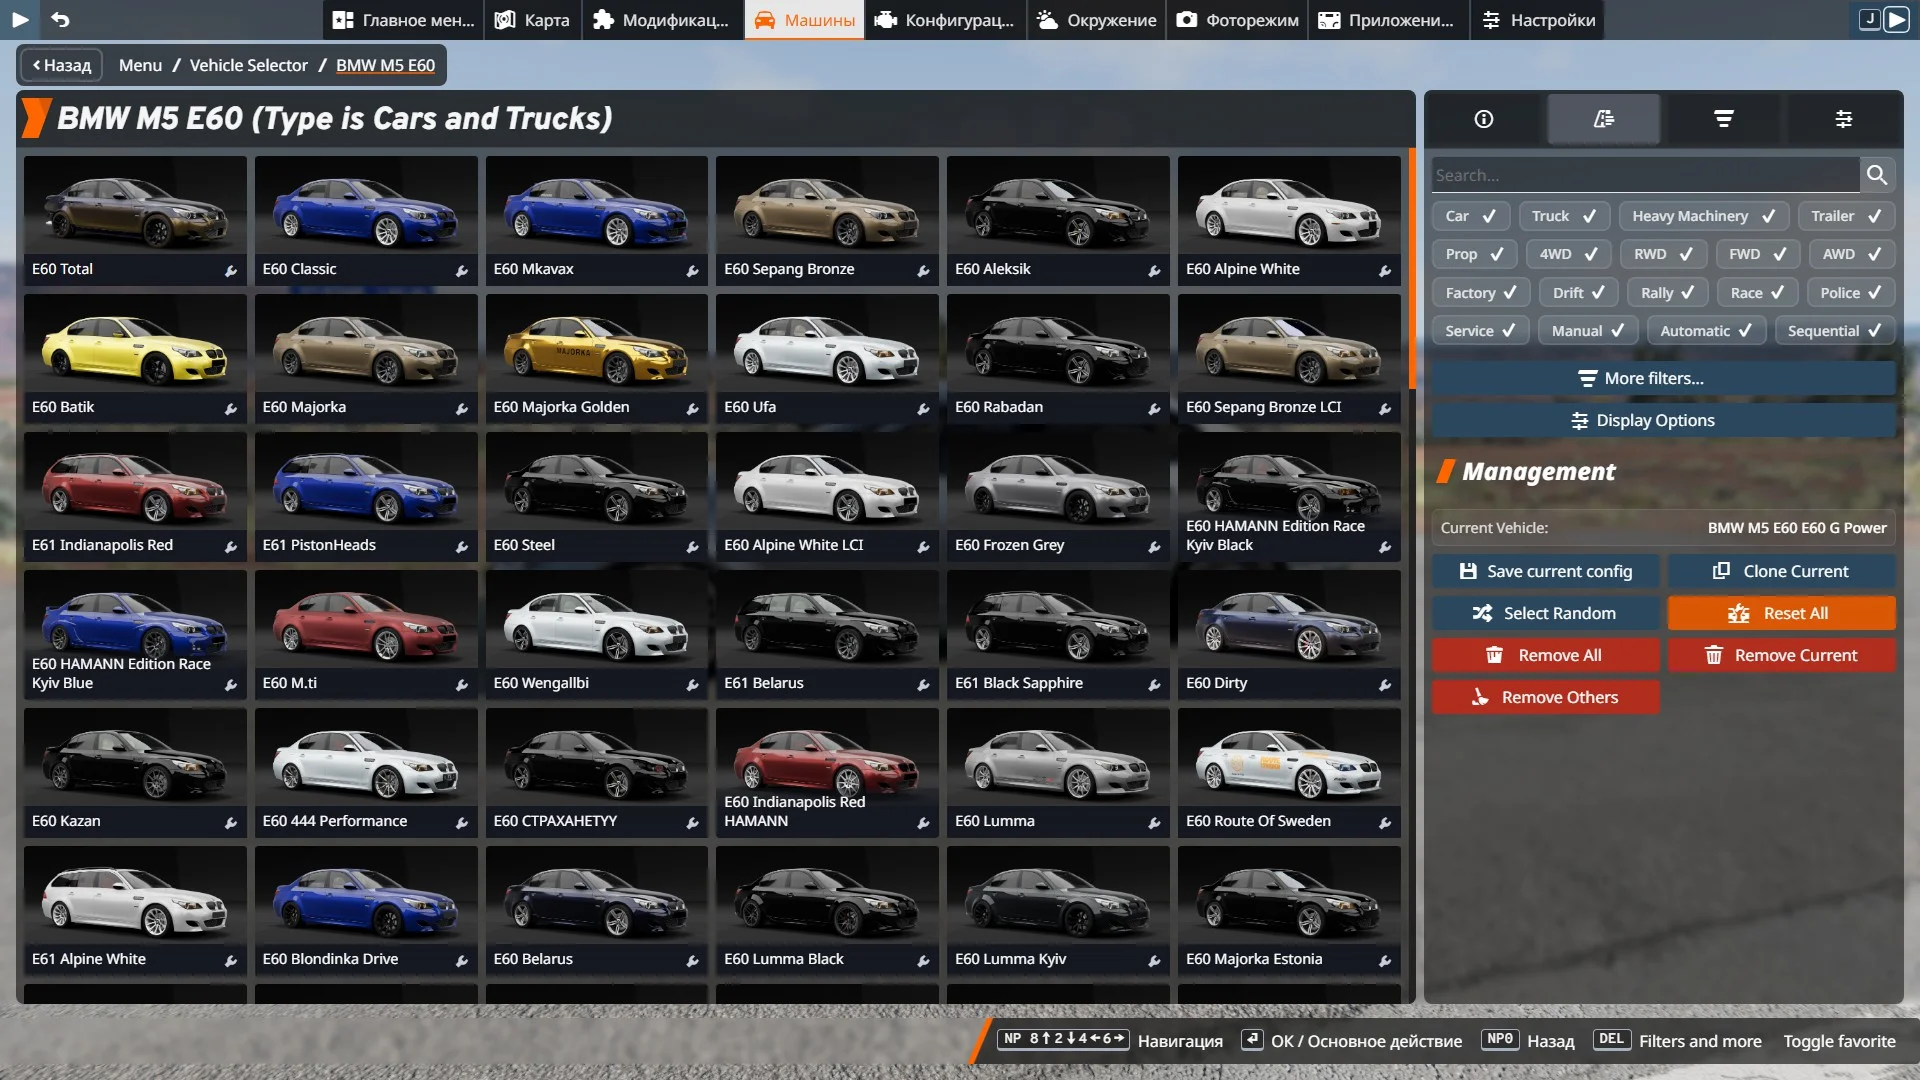Open the info icon tab in side panel
This screenshot has width=1920, height=1080.
(x=1484, y=119)
